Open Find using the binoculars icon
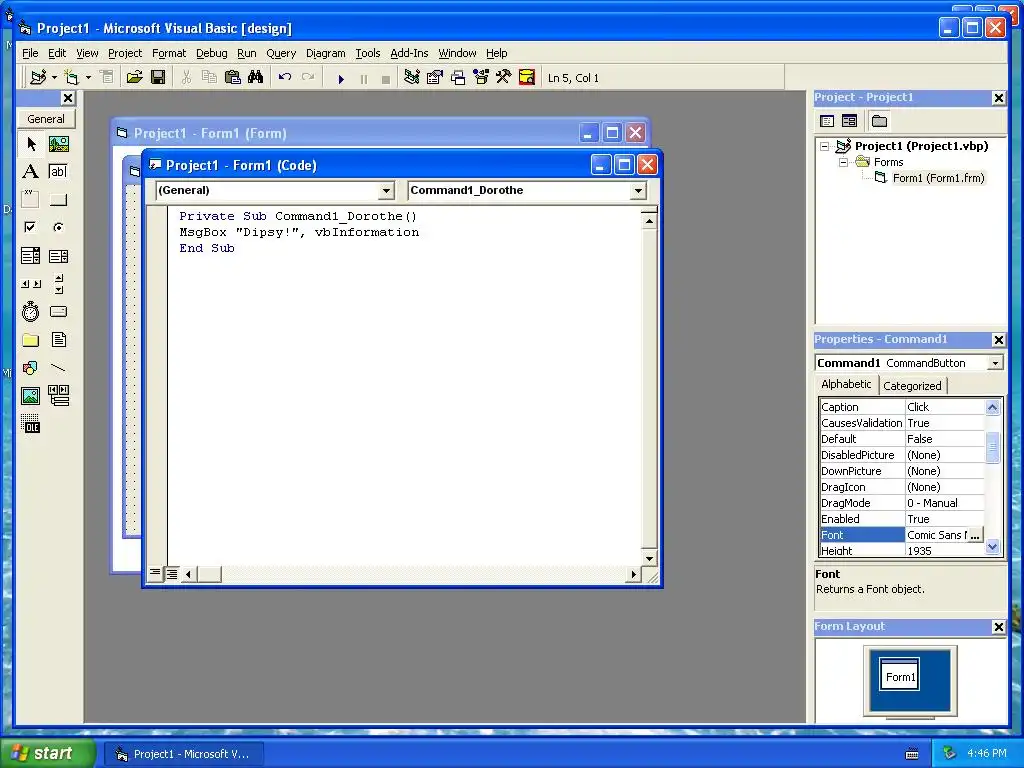The image size is (1024, 768). (255, 78)
